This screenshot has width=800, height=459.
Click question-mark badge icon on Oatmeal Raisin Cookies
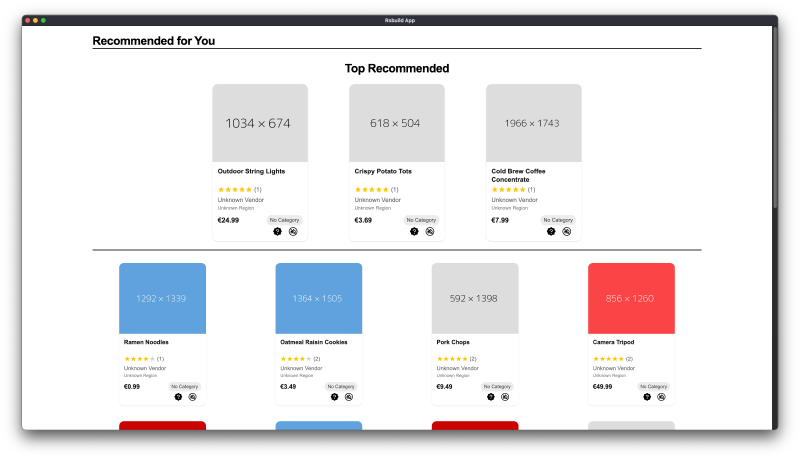point(335,397)
